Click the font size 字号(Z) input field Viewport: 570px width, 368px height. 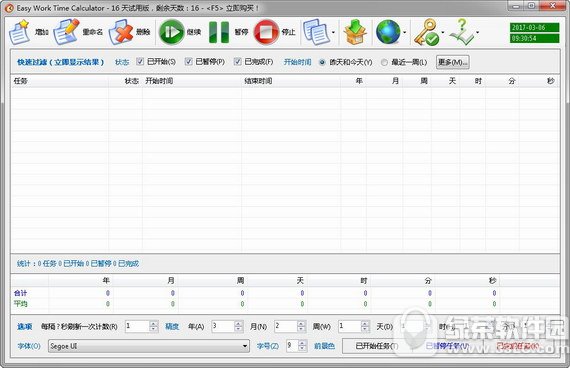[x=292, y=346]
